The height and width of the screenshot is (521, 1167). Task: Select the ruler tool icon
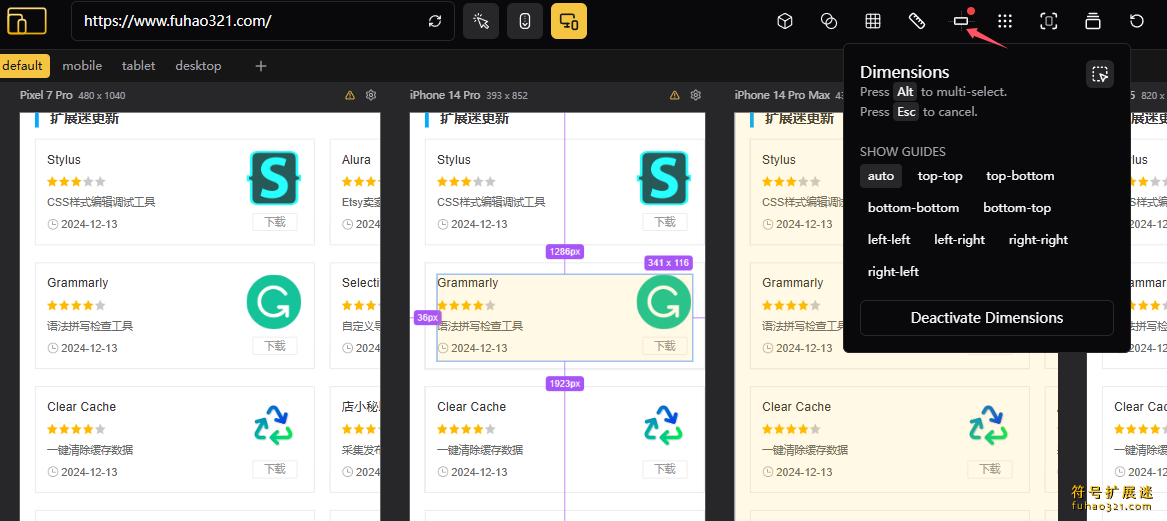[x=917, y=21]
